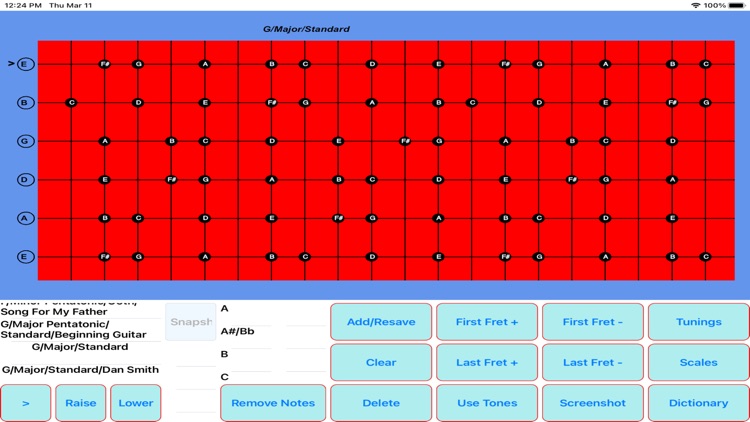Tap the E note dot on the top E string

click(438, 64)
